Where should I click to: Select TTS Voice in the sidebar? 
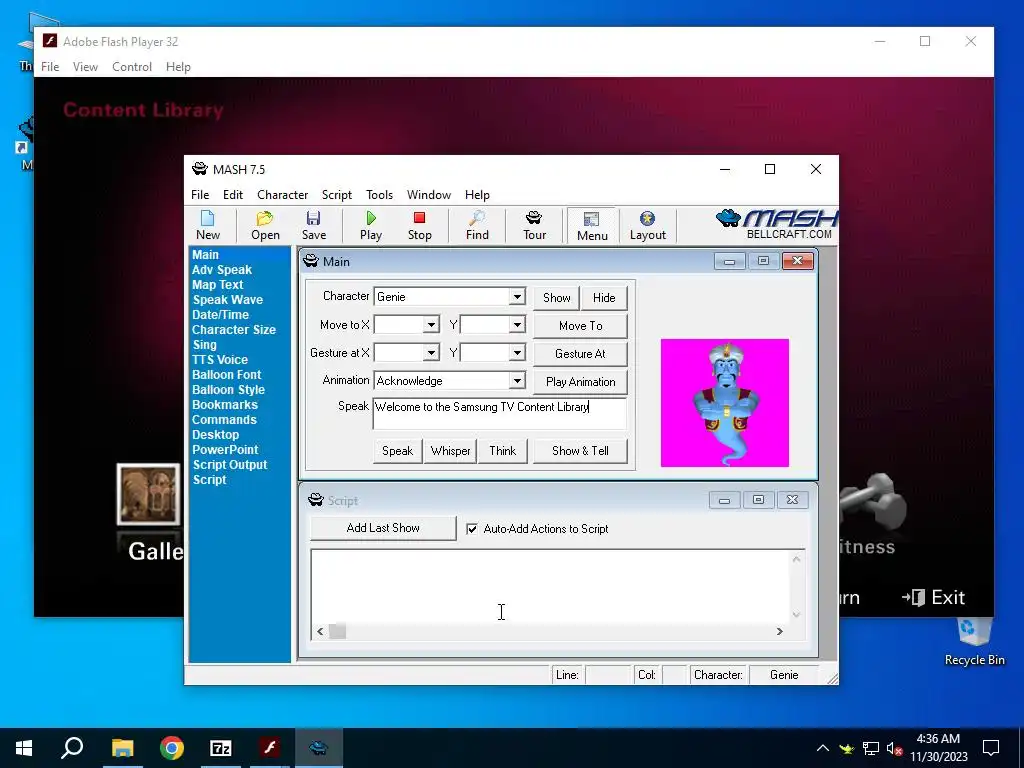pyautogui.click(x=219, y=360)
